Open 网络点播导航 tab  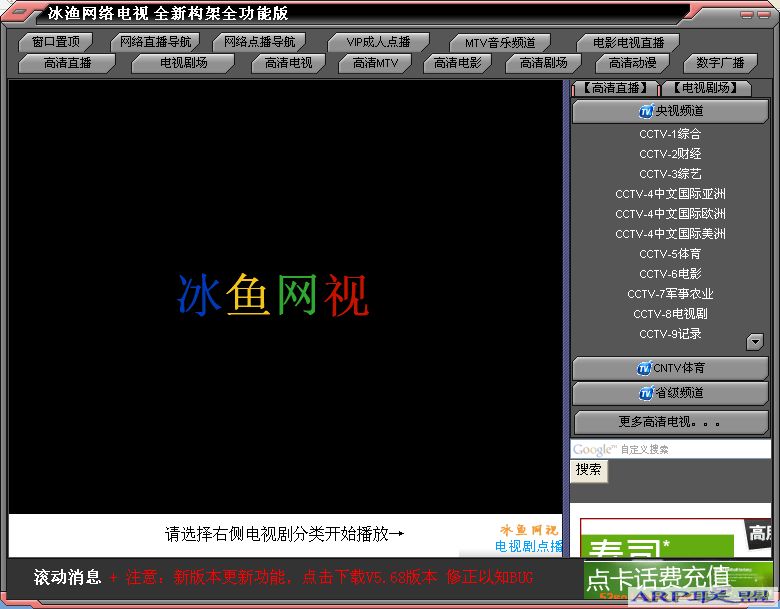coord(259,42)
